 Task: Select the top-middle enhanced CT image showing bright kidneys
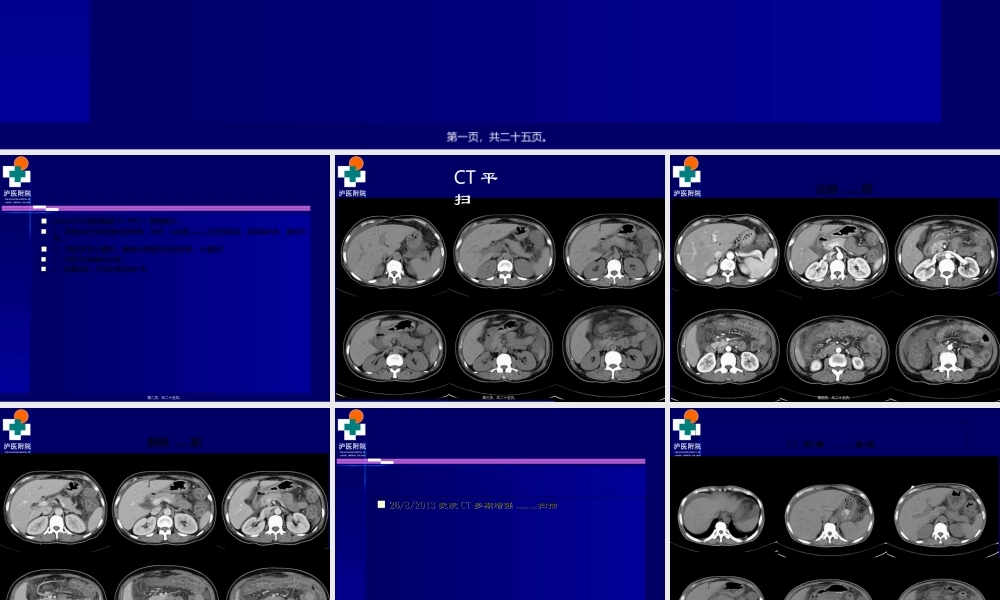click(x=835, y=252)
